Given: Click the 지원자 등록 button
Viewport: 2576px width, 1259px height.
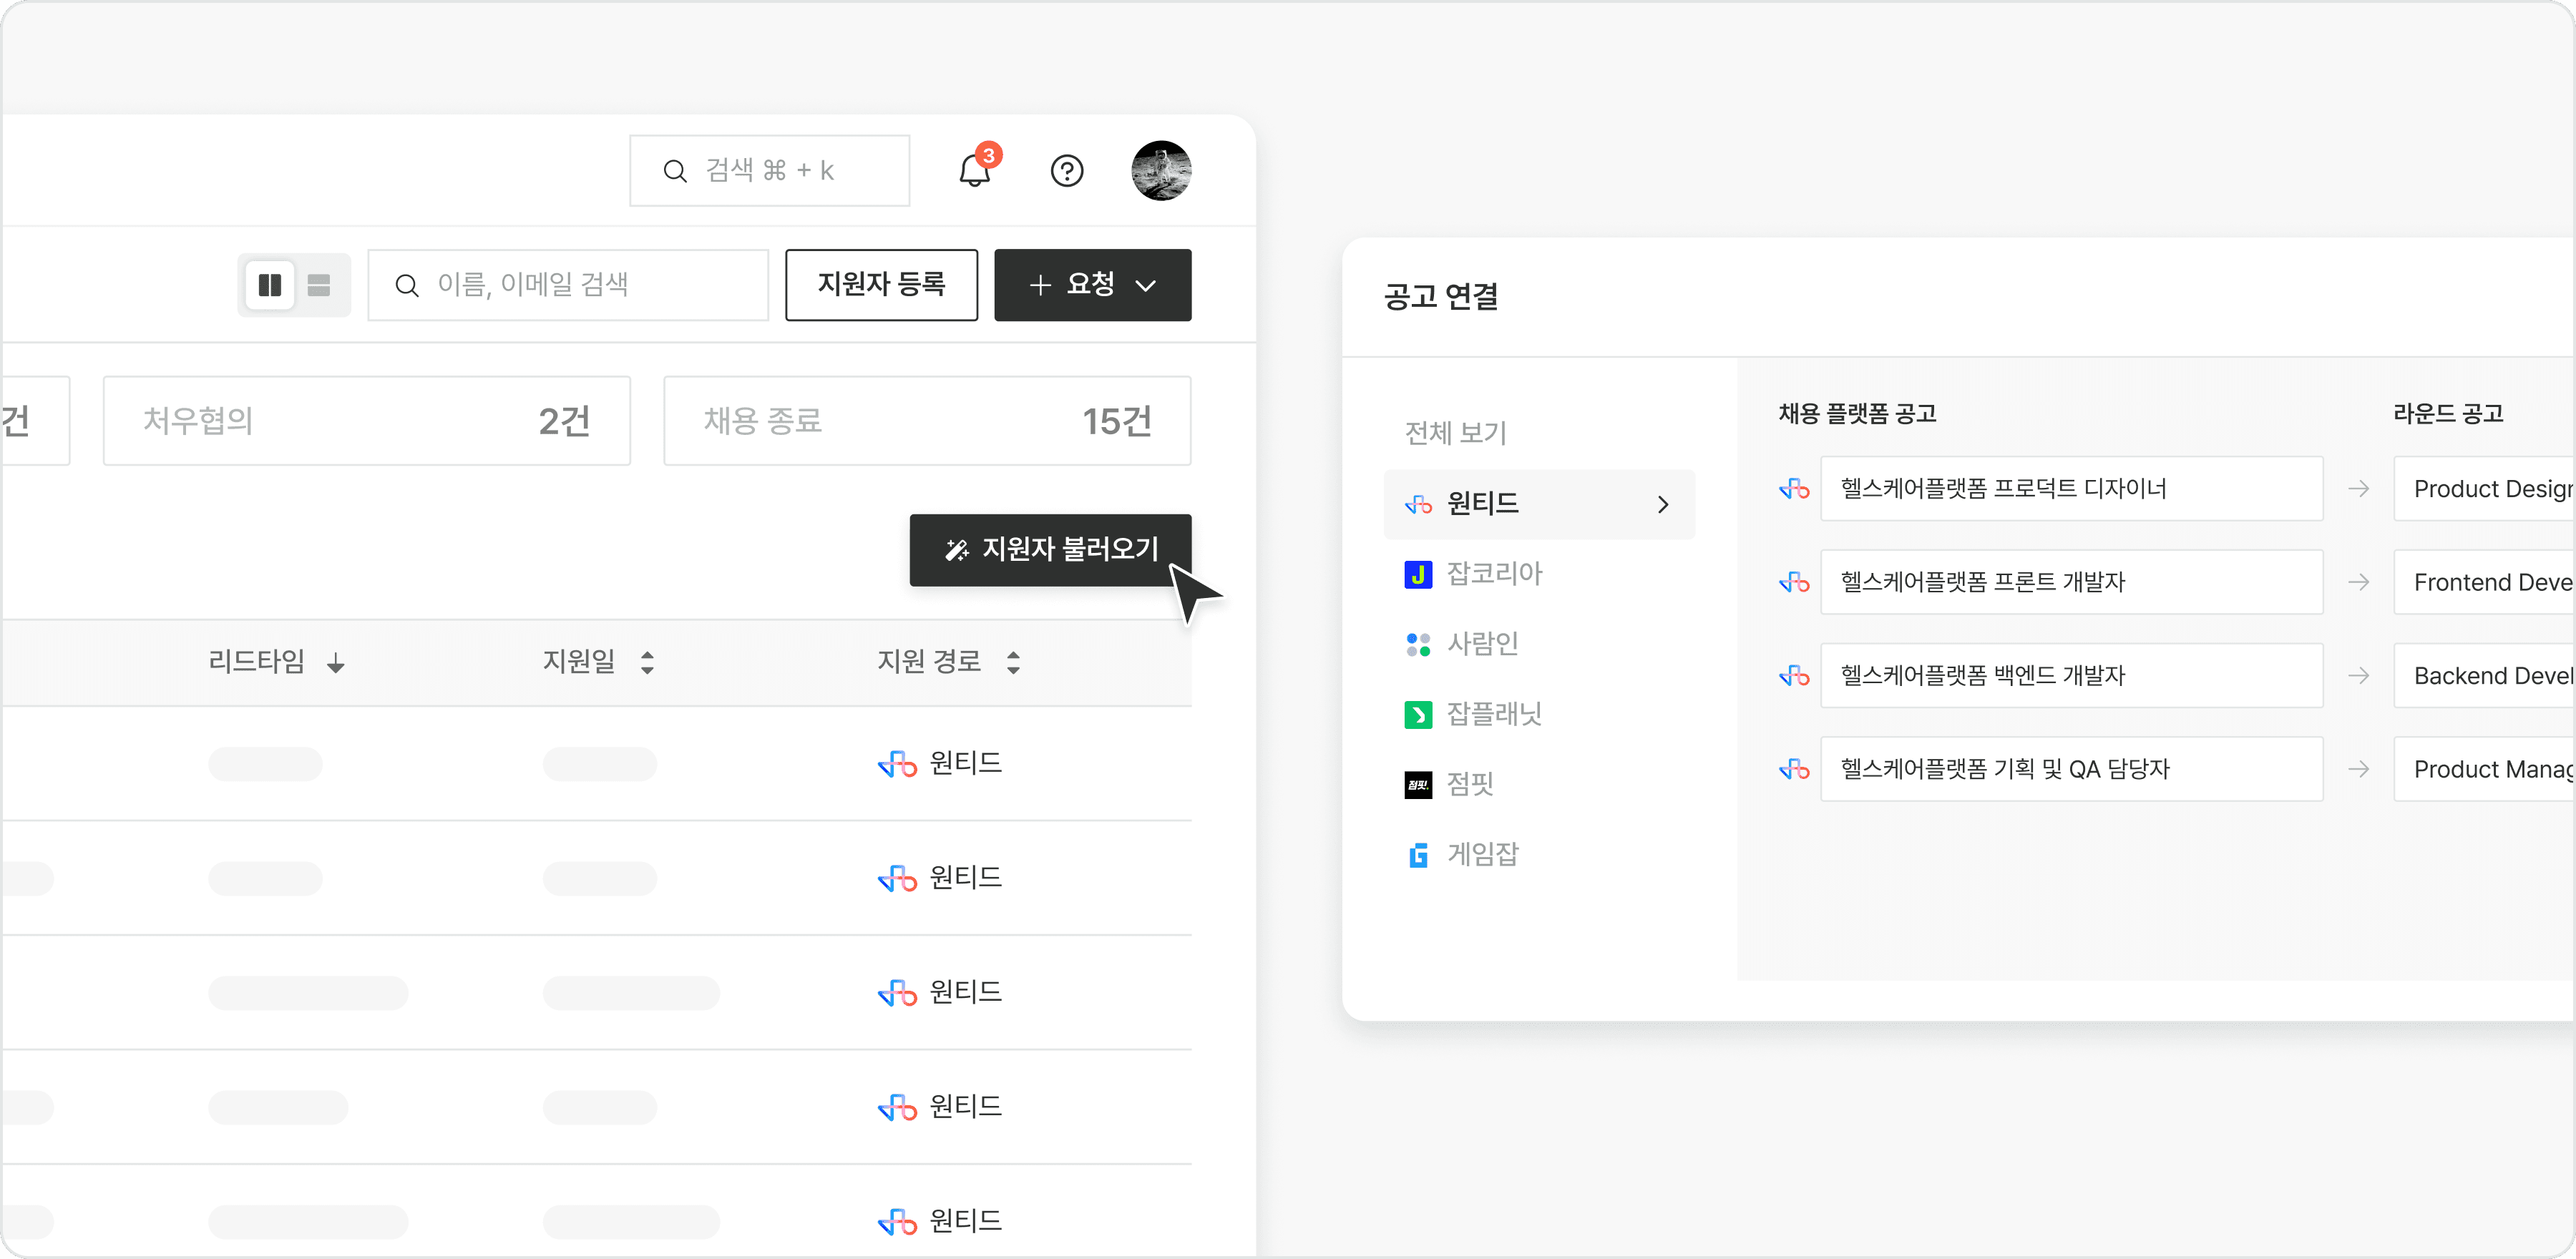Looking at the screenshot, I should pos(882,285).
